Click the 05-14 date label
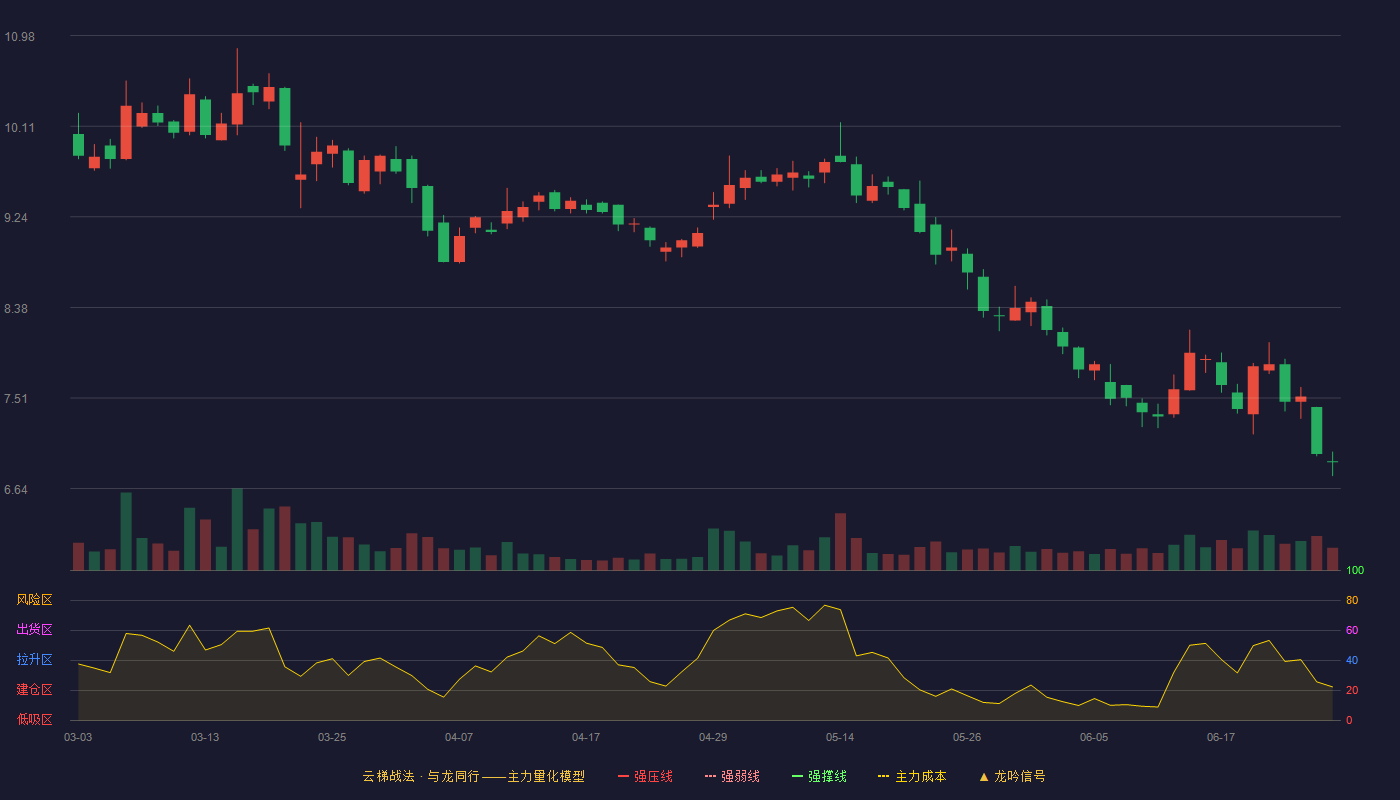1400x800 pixels. click(x=840, y=737)
